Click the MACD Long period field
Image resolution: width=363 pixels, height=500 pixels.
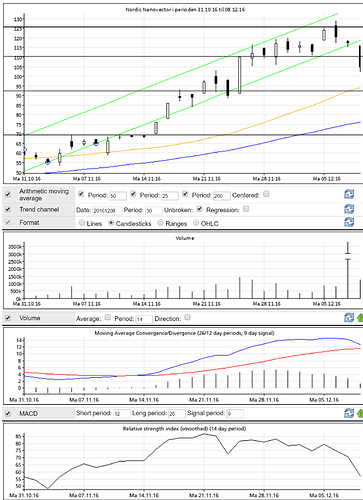(177, 414)
